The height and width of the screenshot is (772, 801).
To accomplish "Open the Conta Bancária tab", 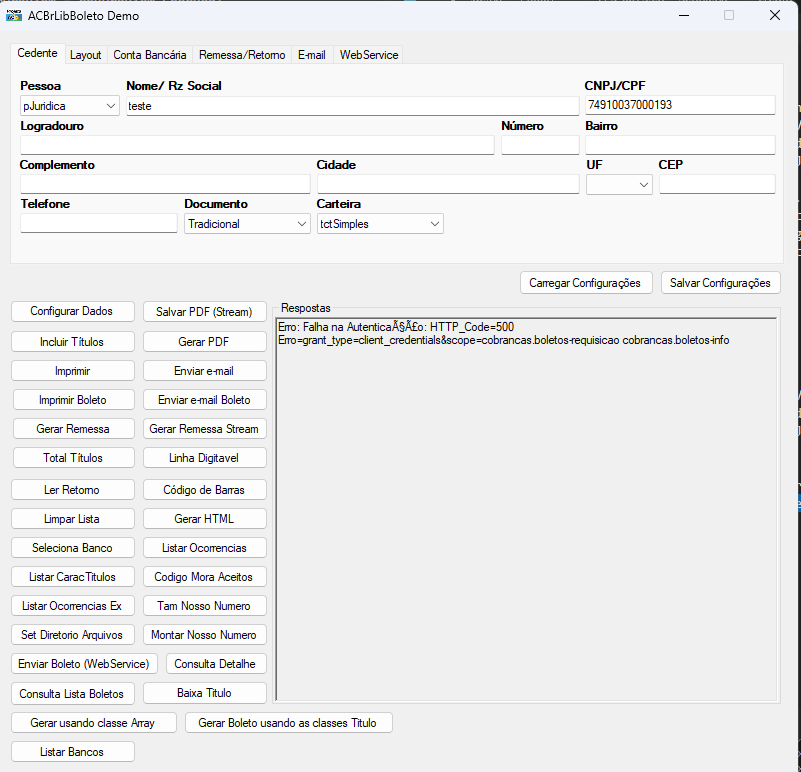I will click(150, 55).
